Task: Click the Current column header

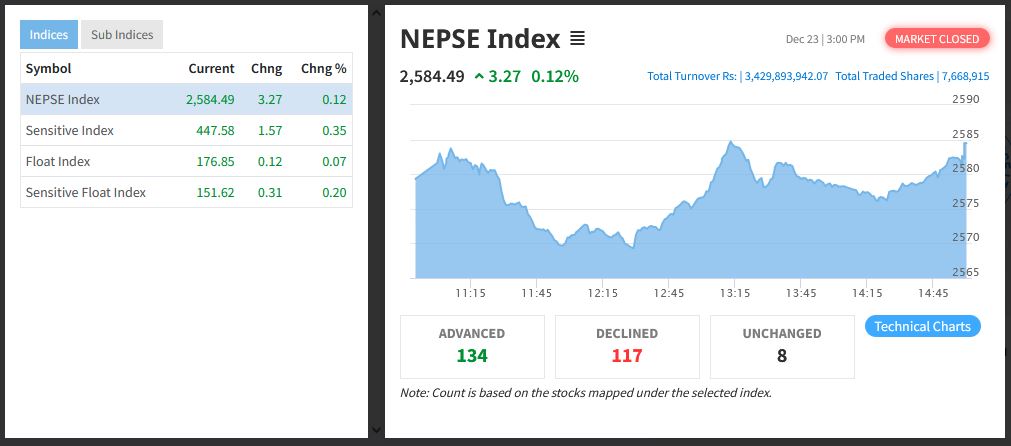Action: click(211, 68)
